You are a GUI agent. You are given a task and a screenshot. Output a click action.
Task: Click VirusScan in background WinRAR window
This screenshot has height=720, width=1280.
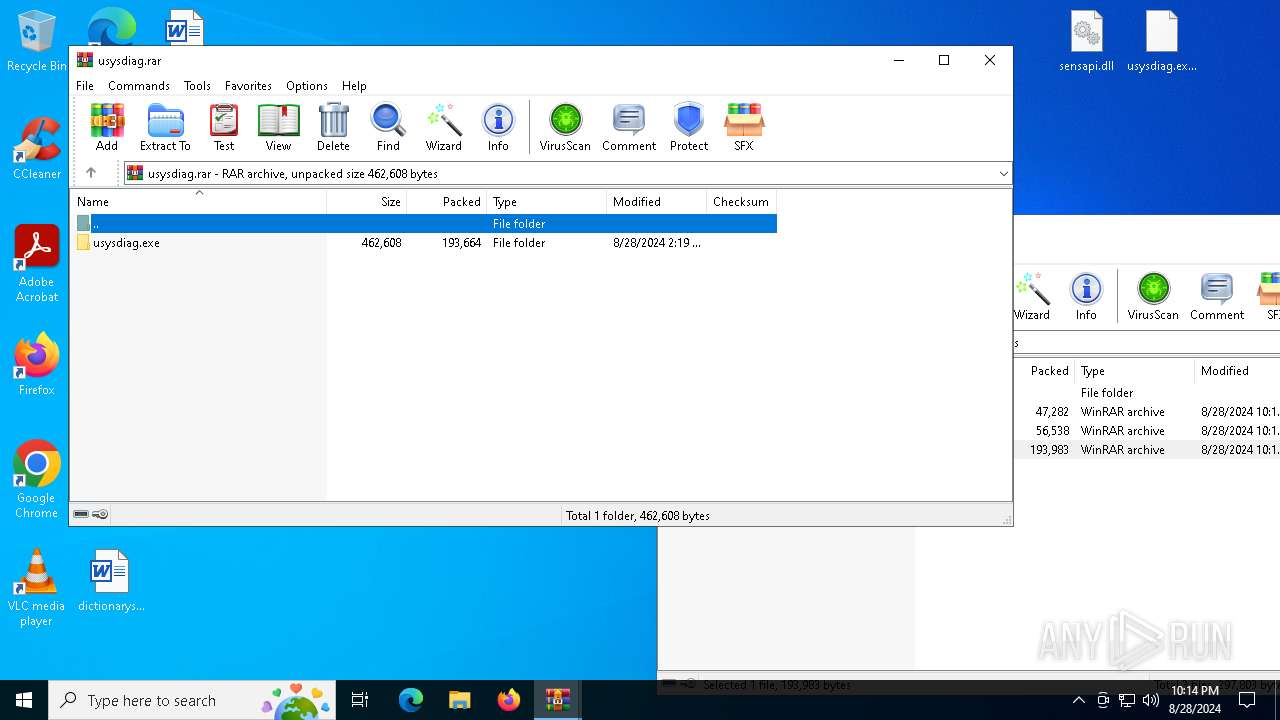click(x=1153, y=296)
